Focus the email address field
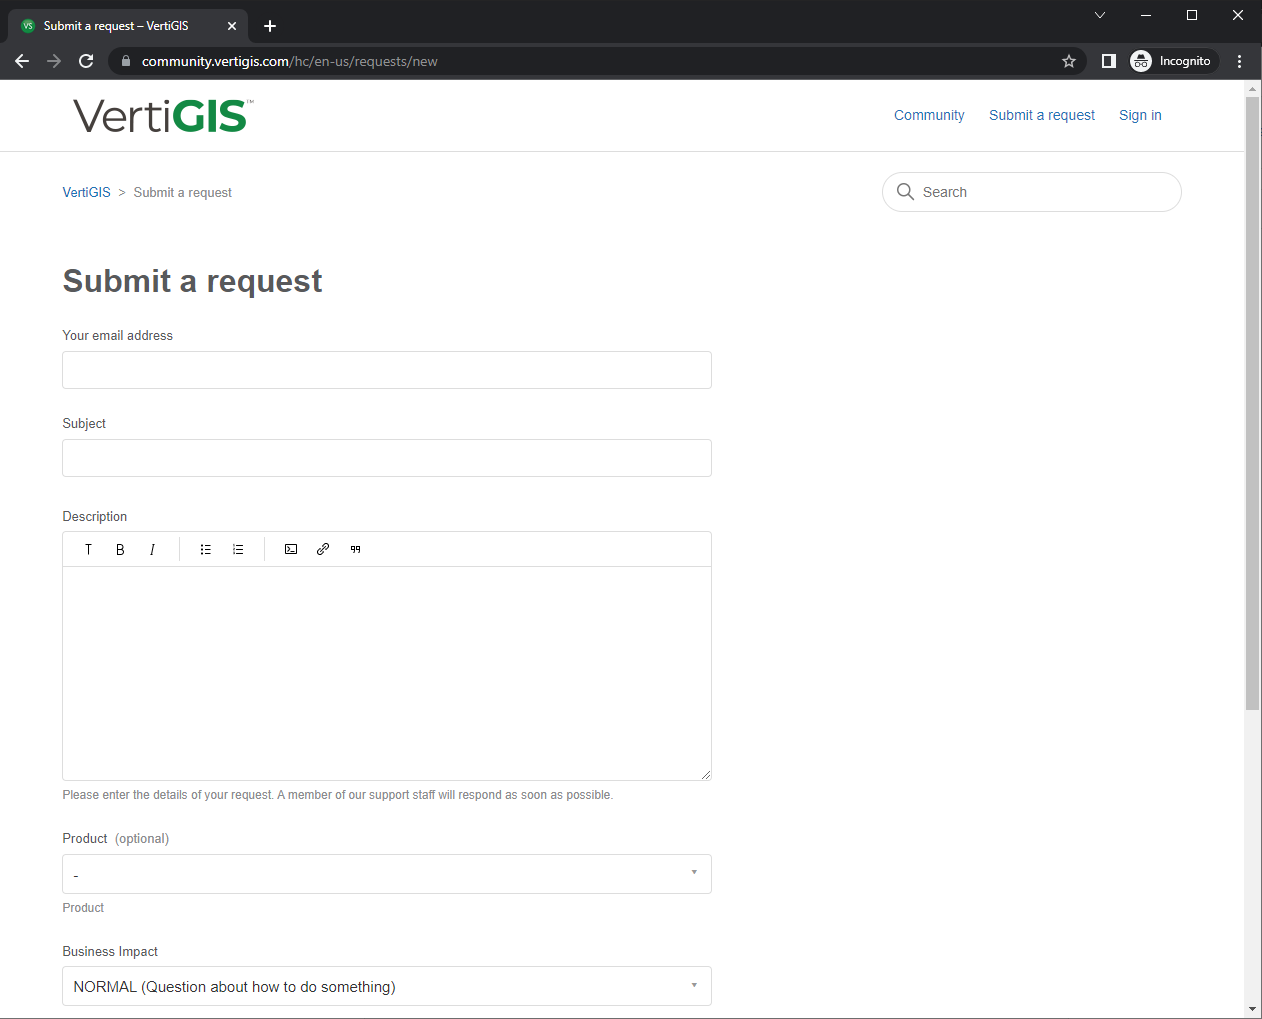The image size is (1262, 1019). tap(387, 370)
